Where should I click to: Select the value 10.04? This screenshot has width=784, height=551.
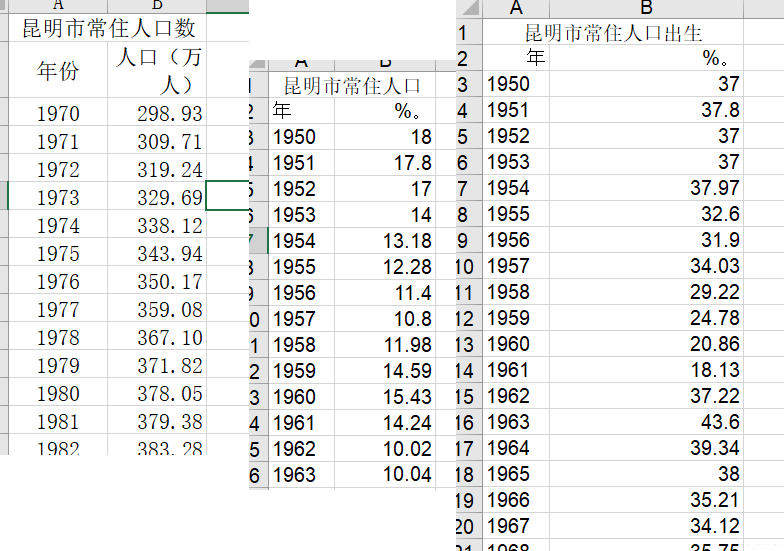click(384, 474)
